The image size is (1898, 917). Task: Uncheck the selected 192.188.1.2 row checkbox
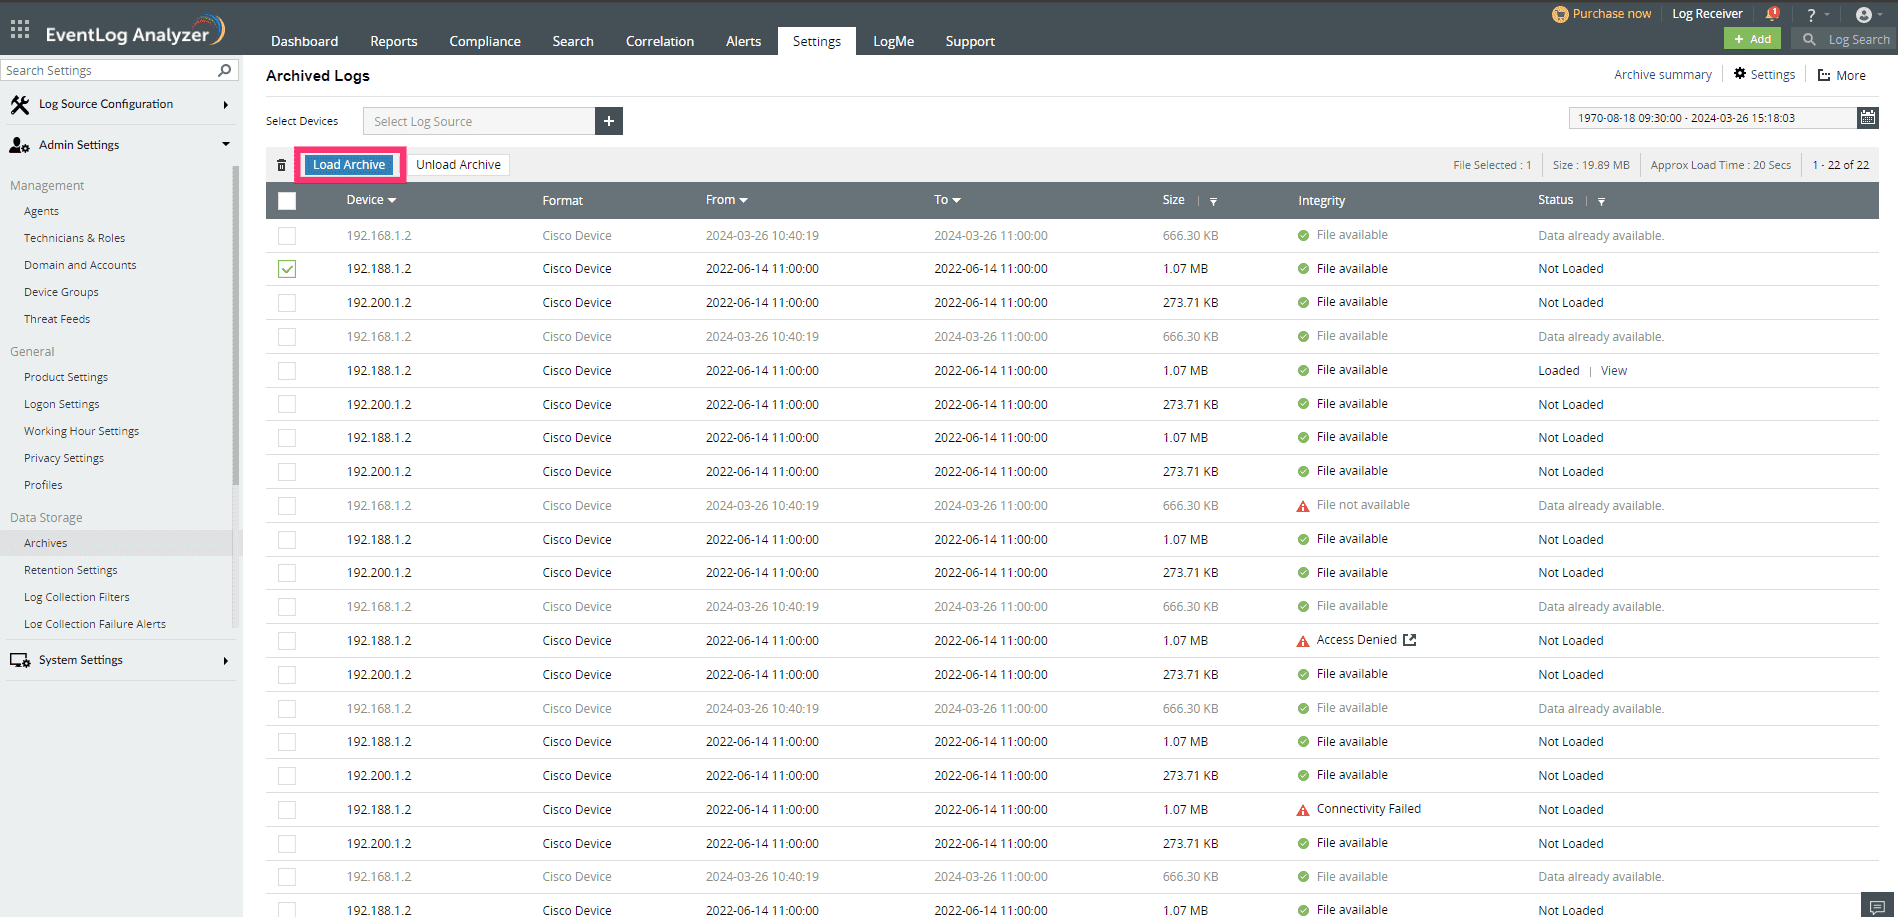tap(287, 269)
